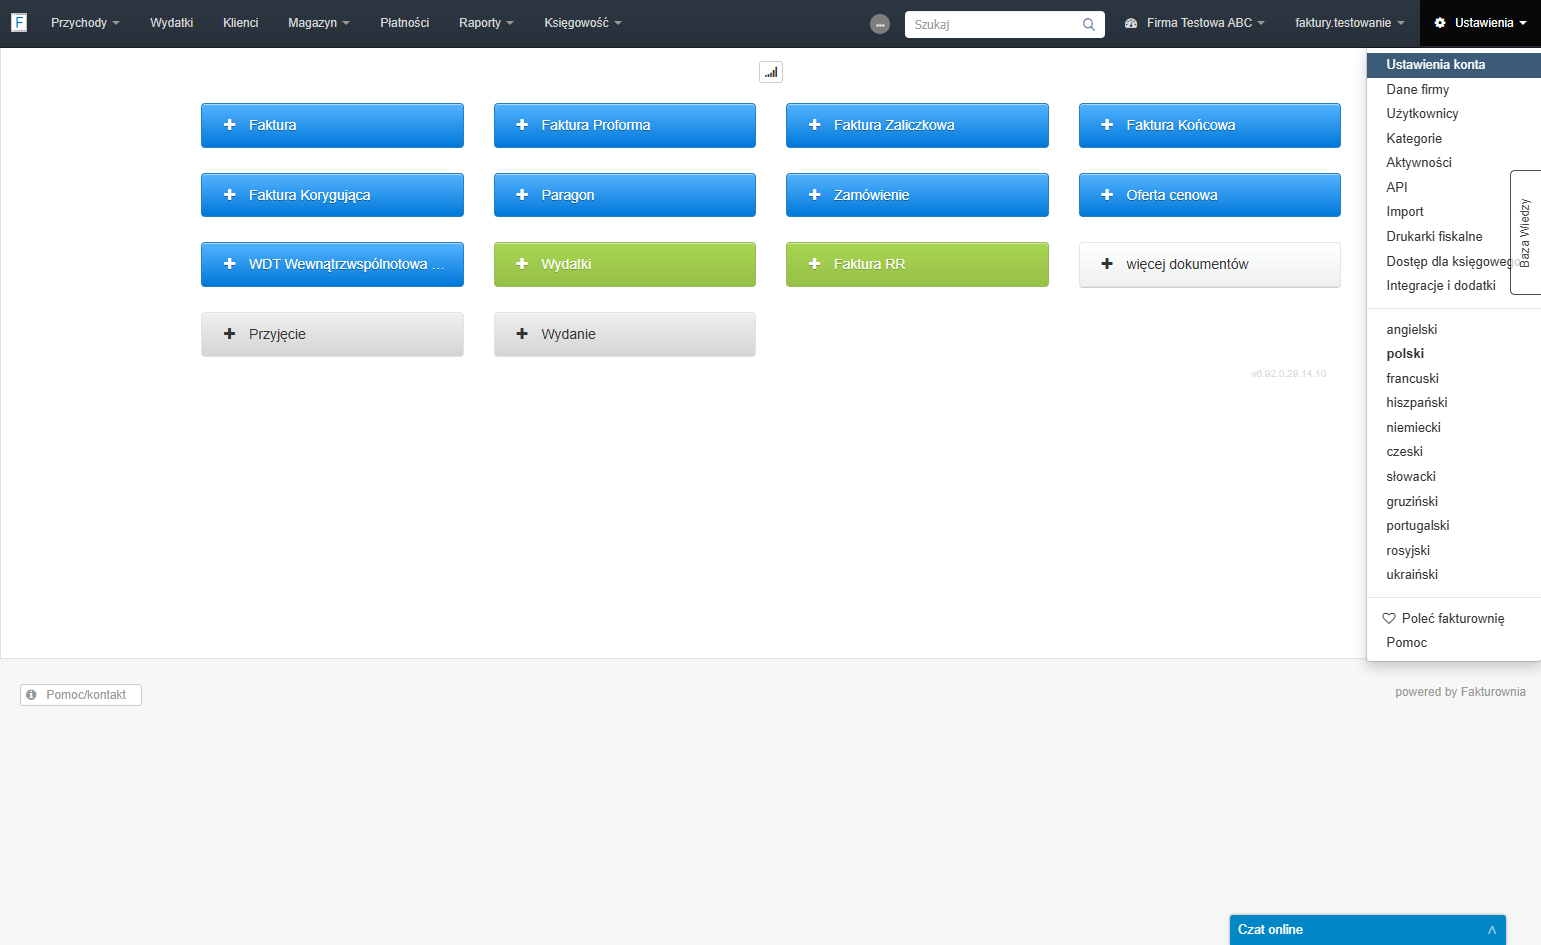This screenshot has height=945, width=1541.
Task: Click the heart icon next to Poleć fakturownię
Action: tap(1389, 618)
